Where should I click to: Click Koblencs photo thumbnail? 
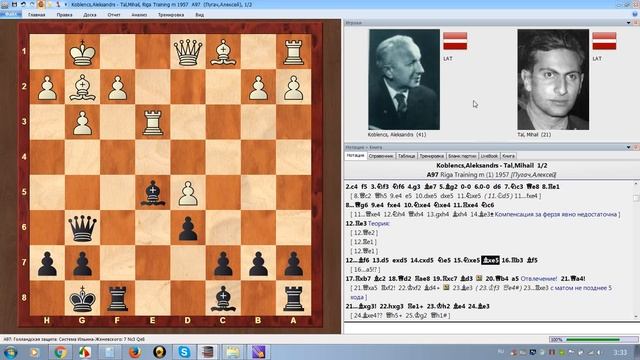click(404, 79)
